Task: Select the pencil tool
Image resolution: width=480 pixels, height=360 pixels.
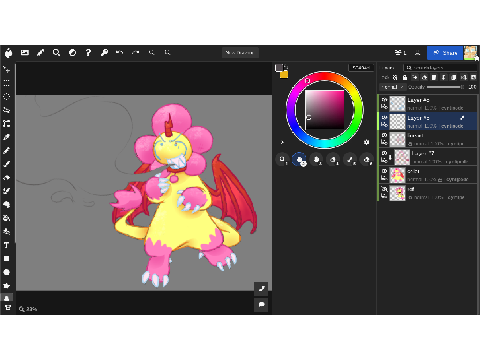Action: [7, 151]
